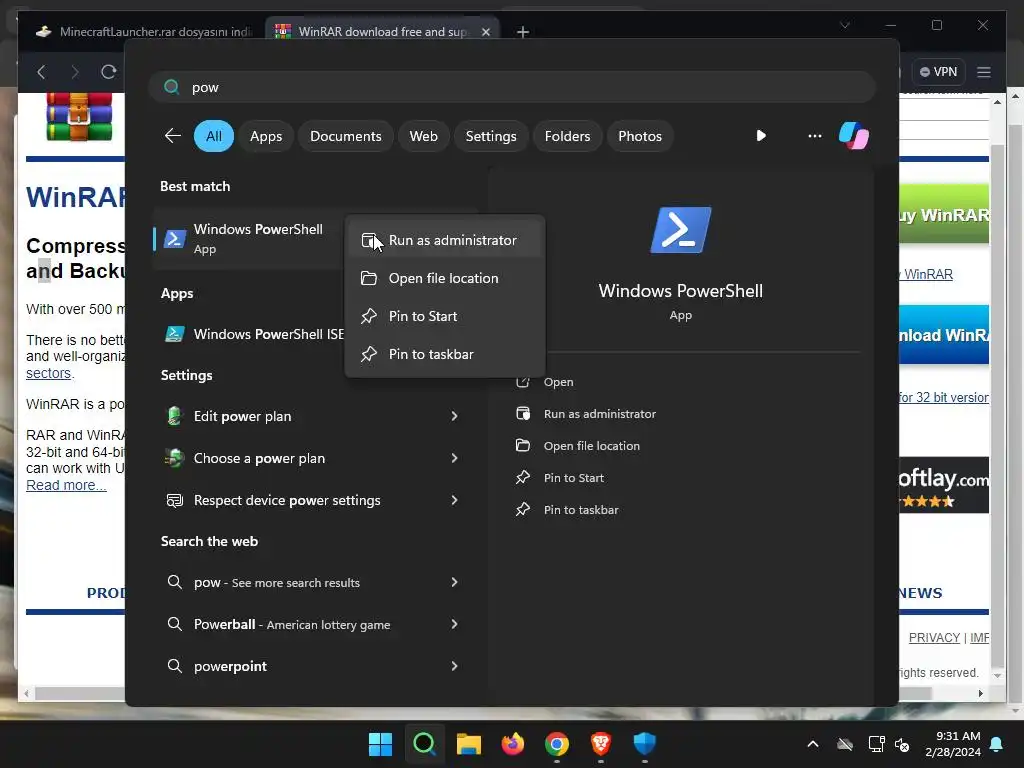Reload the page in Brave browser
Screen dimensions: 1024x768
pyautogui.click(x=108, y=72)
